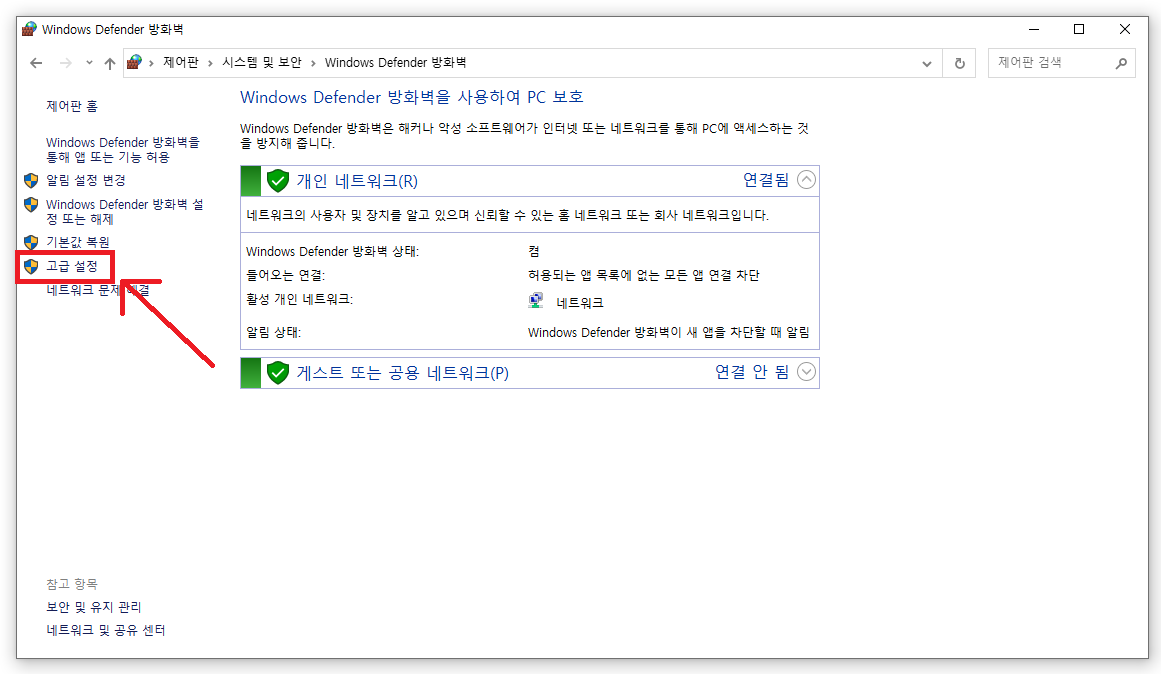
Task: Click the Control Panel icon in address bar
Action: (x=134, y=62)
